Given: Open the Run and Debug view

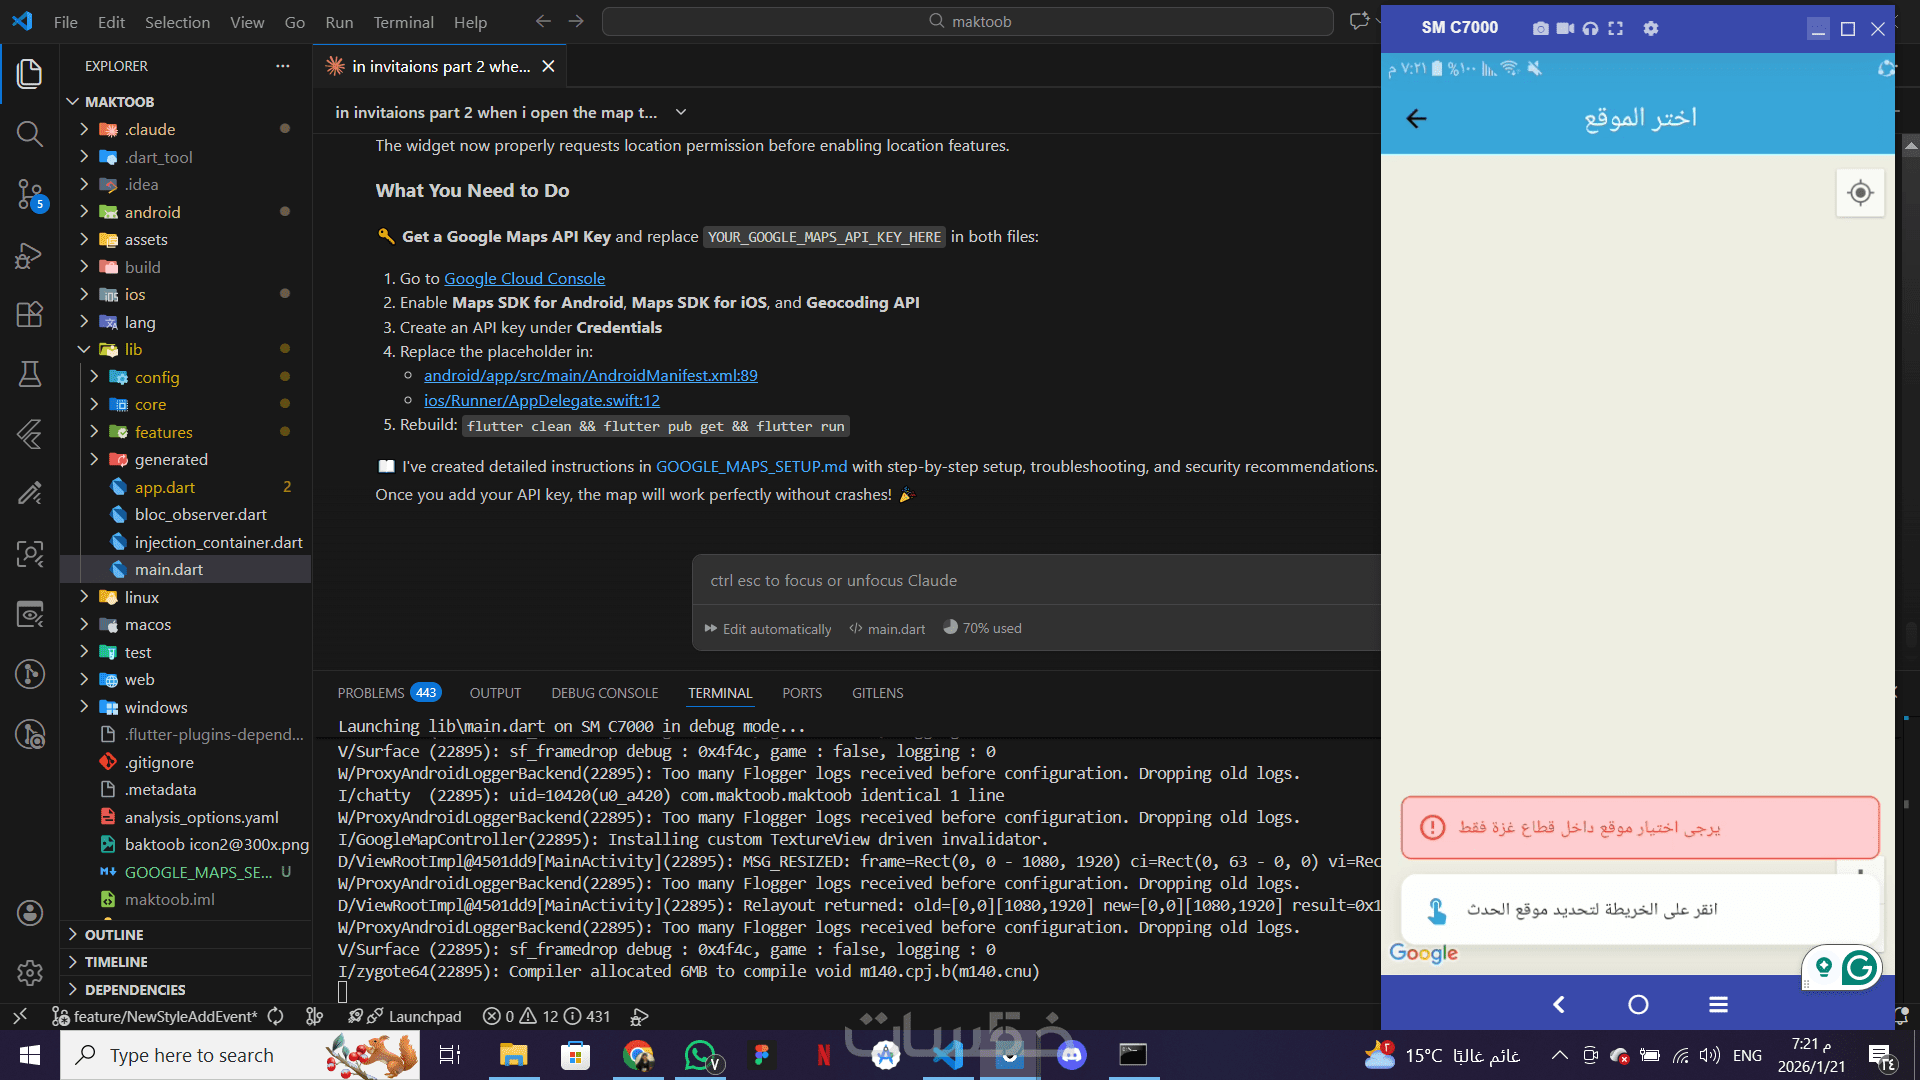Looking at the screenshot, I should (x=30, y=255).
